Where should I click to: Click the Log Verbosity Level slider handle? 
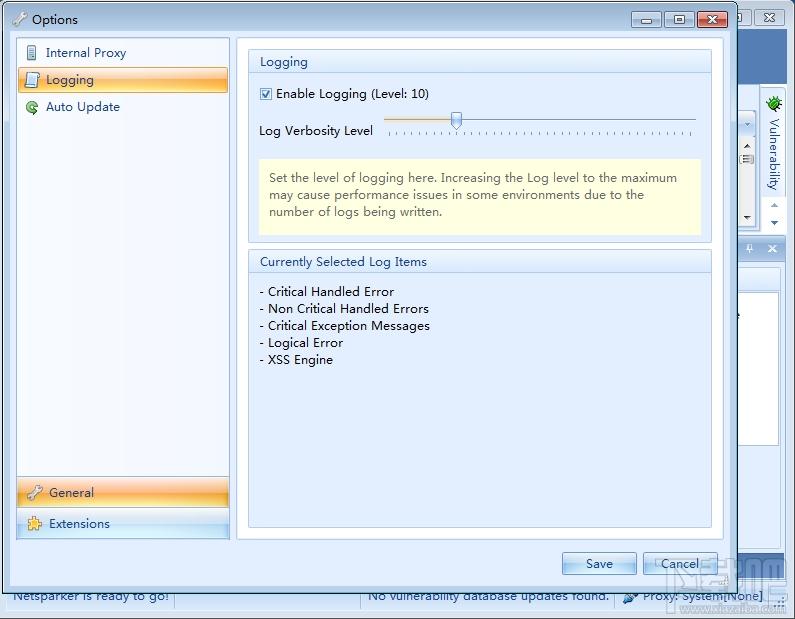pyautogui.click(x=456, y=121)
